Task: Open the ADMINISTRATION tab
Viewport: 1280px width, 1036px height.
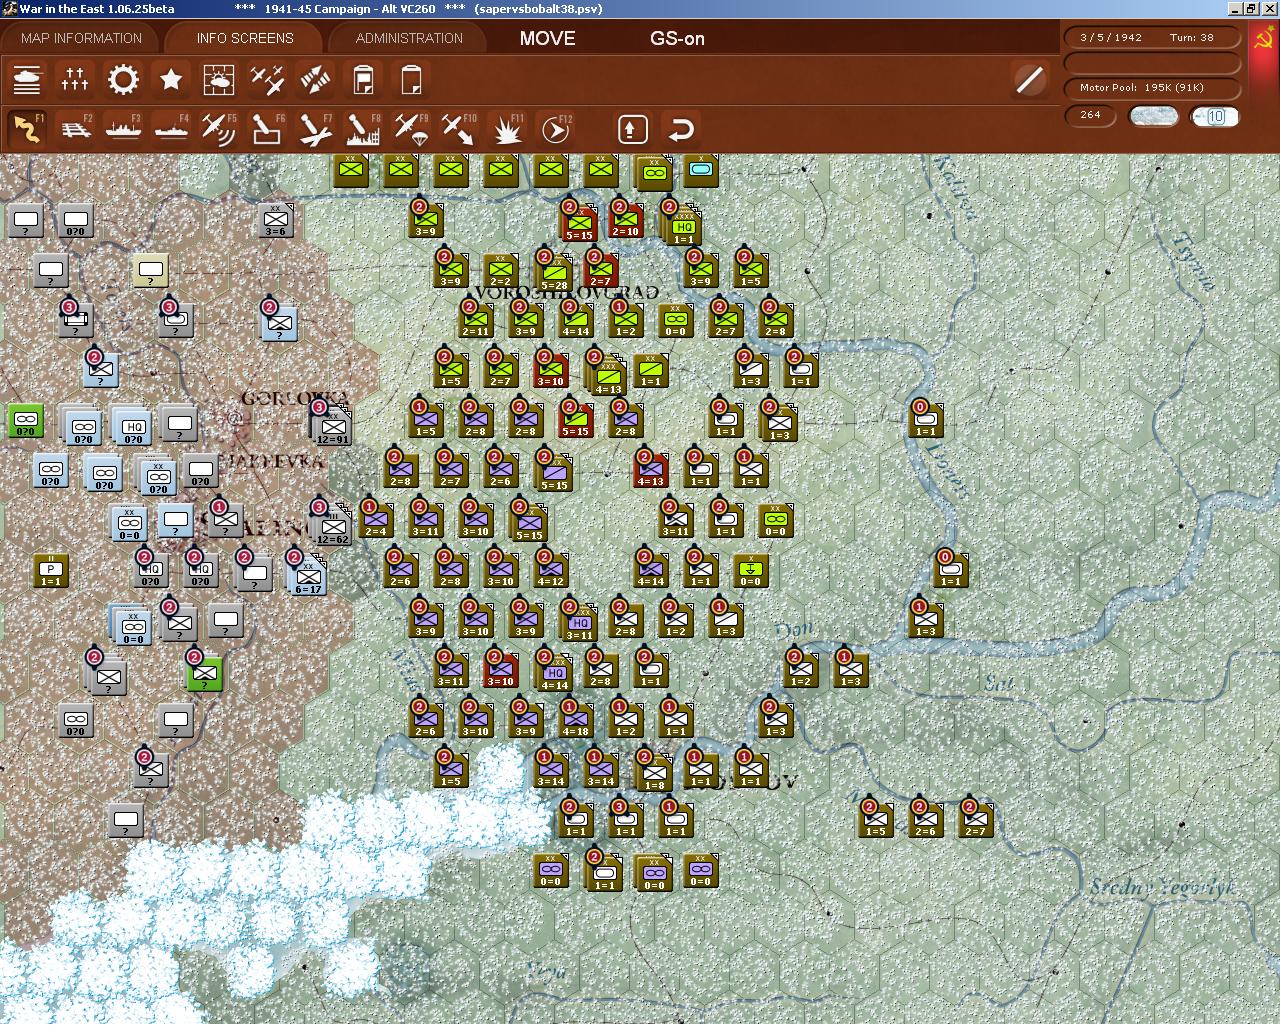Action: 409,38
